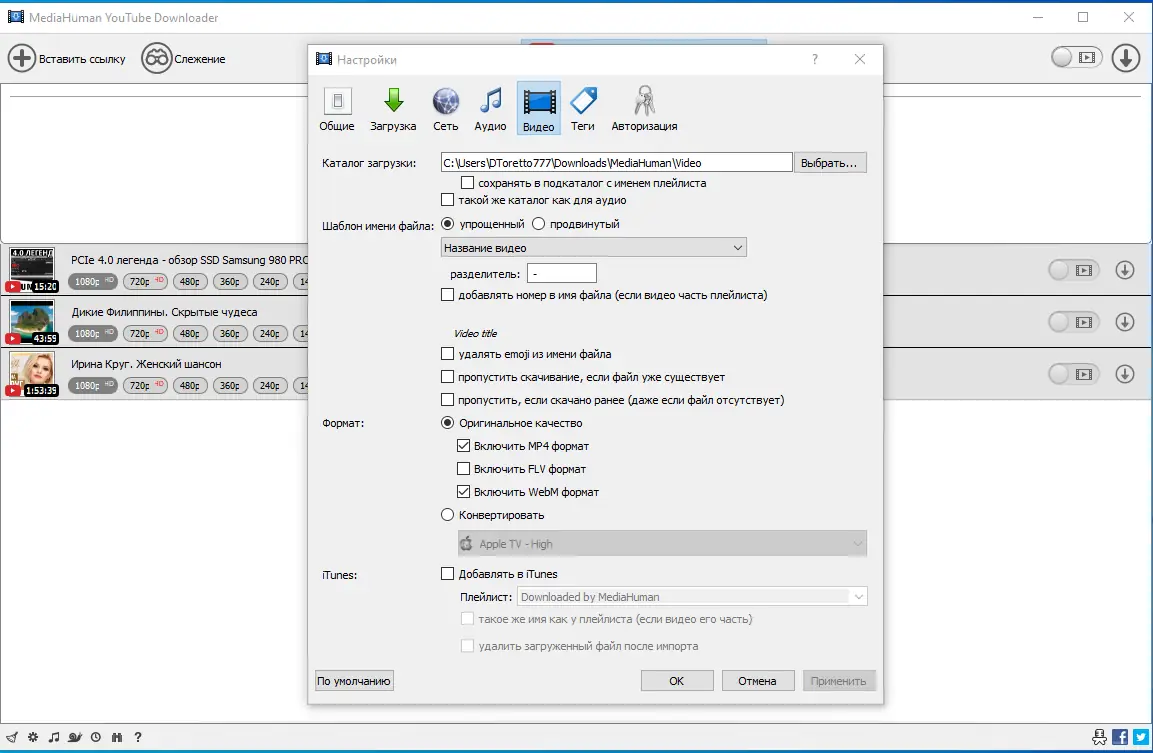Click the broom clear-list icon in the status bar

12,737
